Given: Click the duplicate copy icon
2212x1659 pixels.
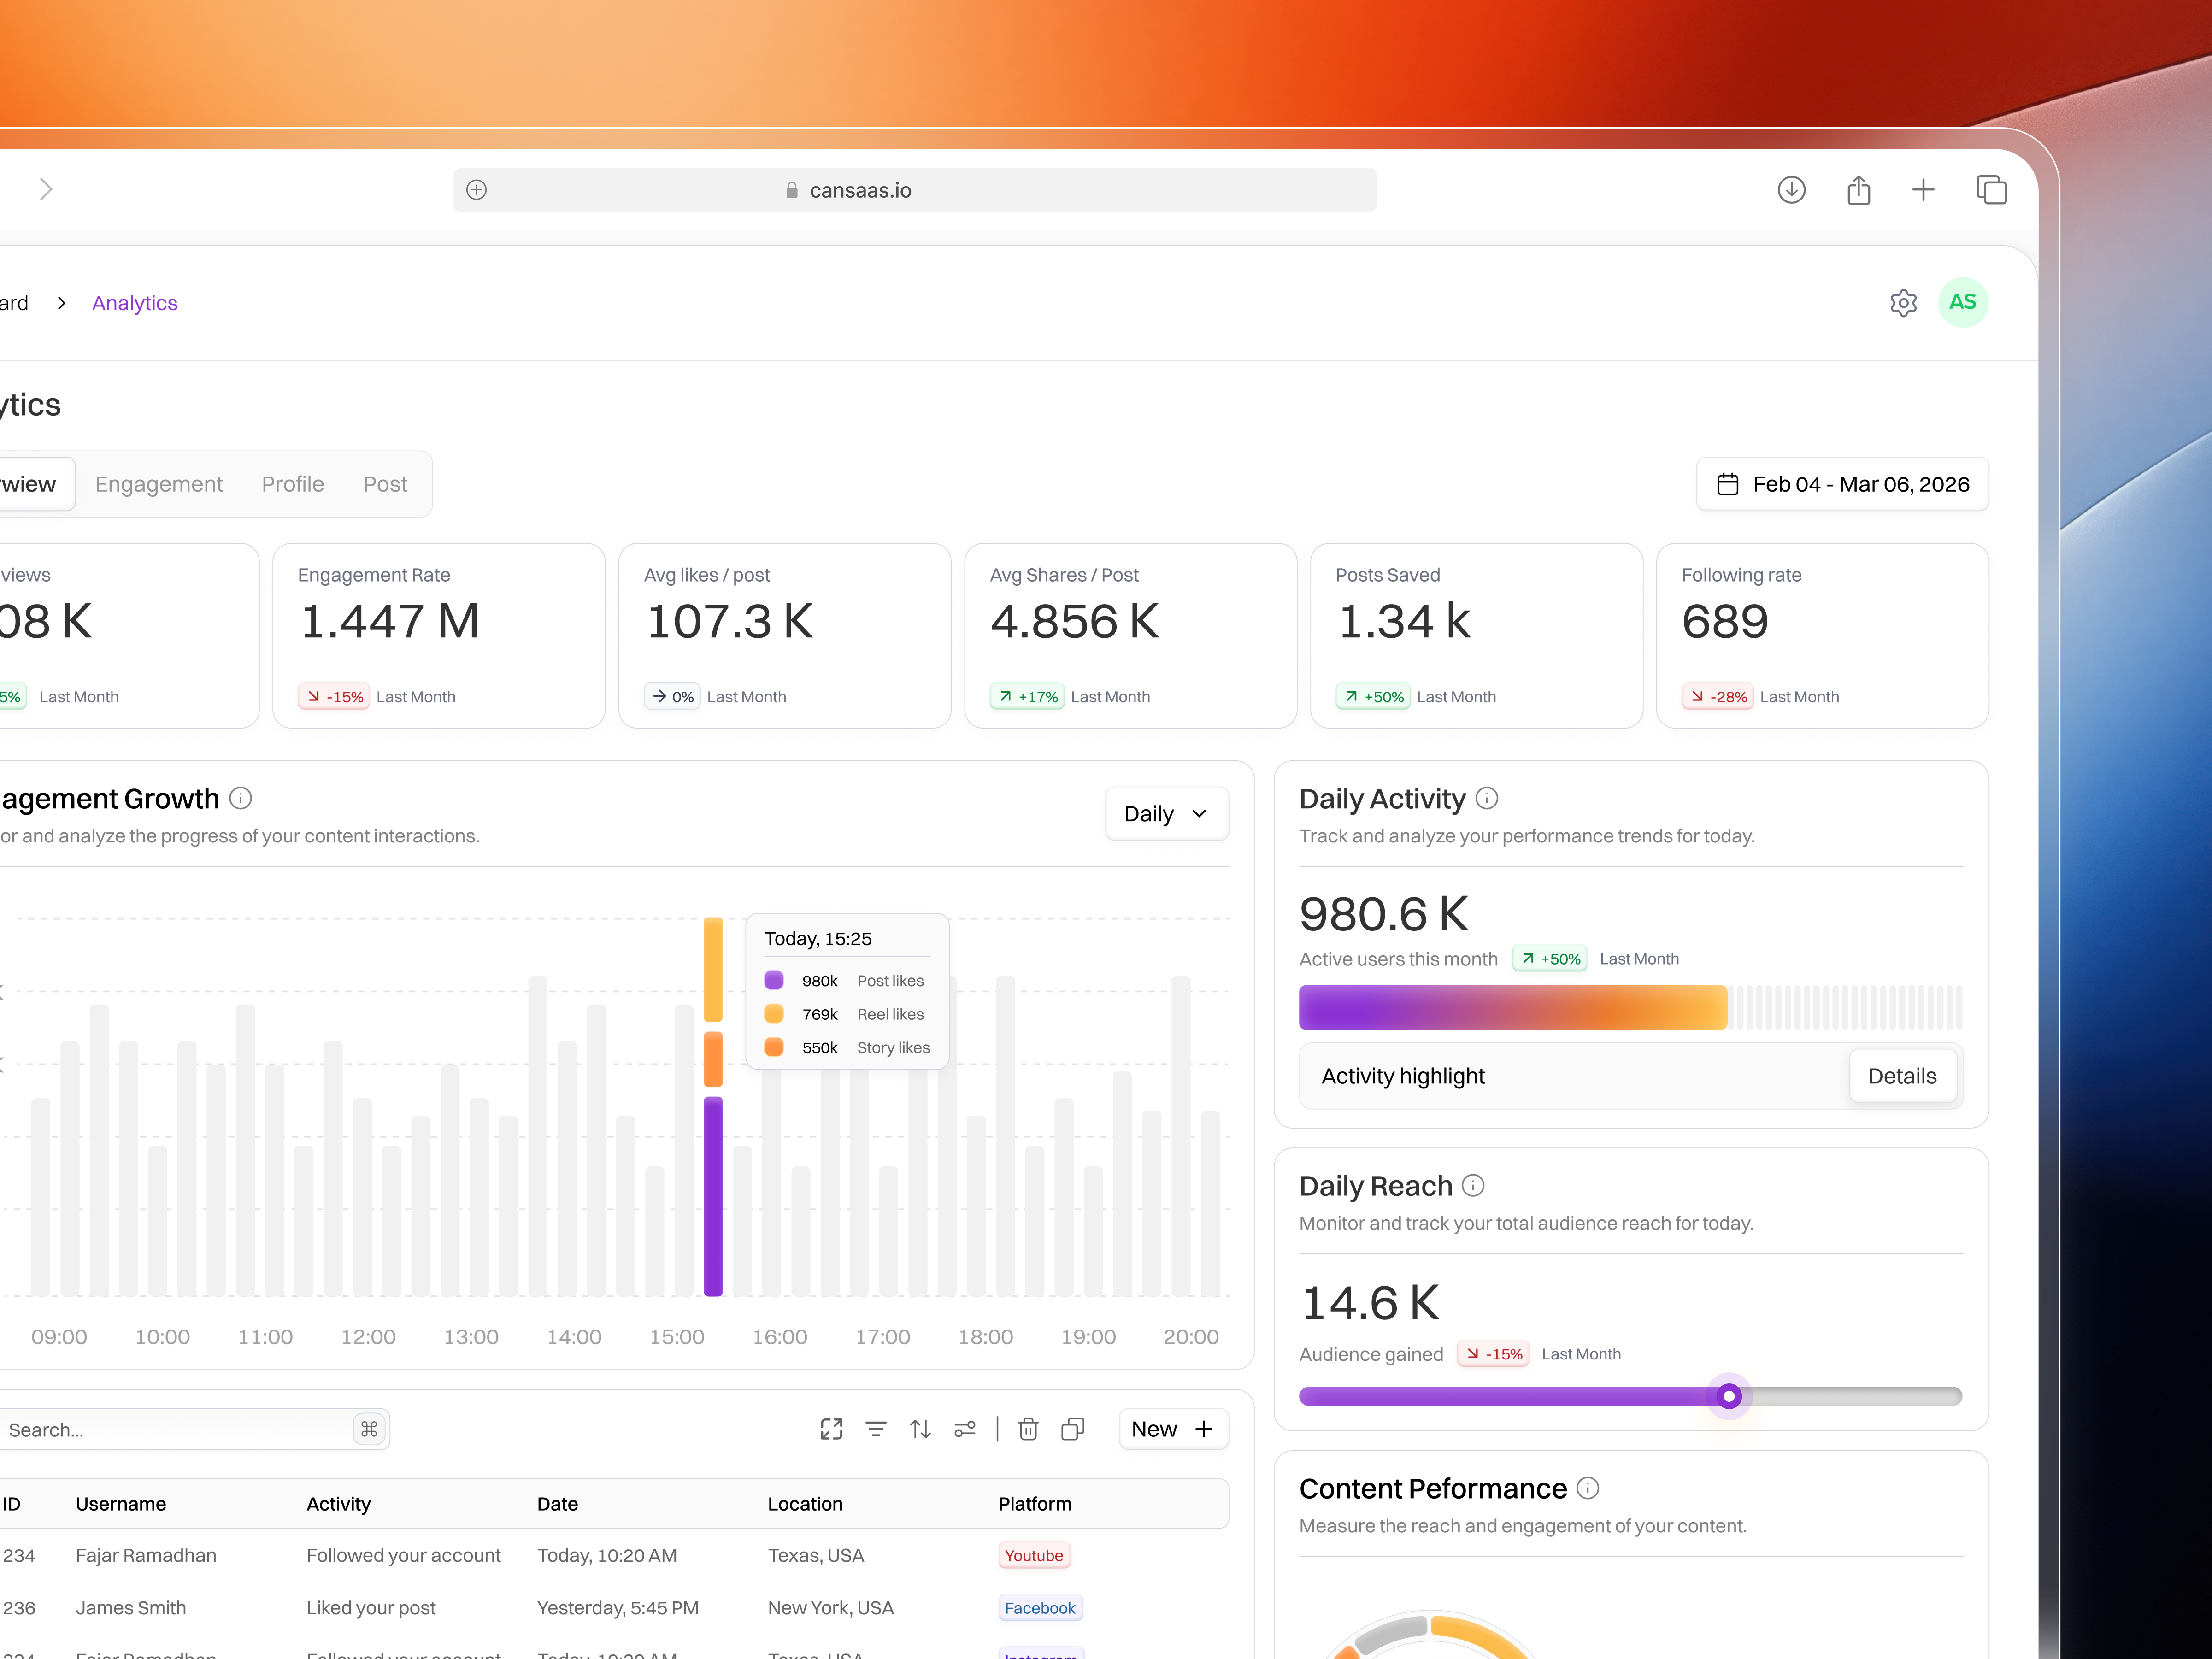Looking at the screenshot, I should point(1073,1429).
